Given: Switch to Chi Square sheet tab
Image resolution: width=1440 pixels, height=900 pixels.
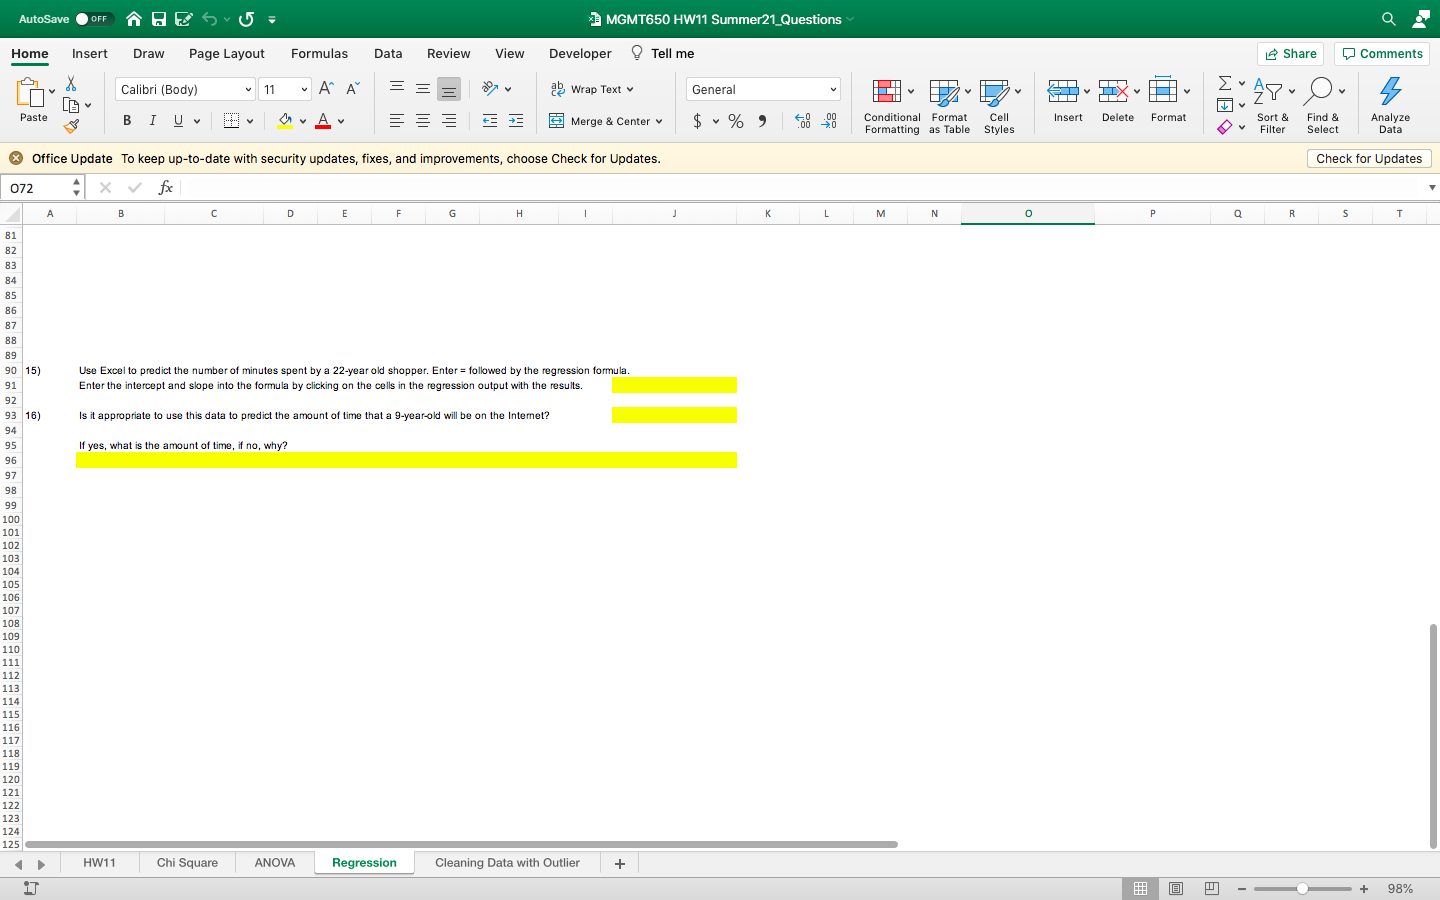Looking at the screenshot, I should click(187, 863).
